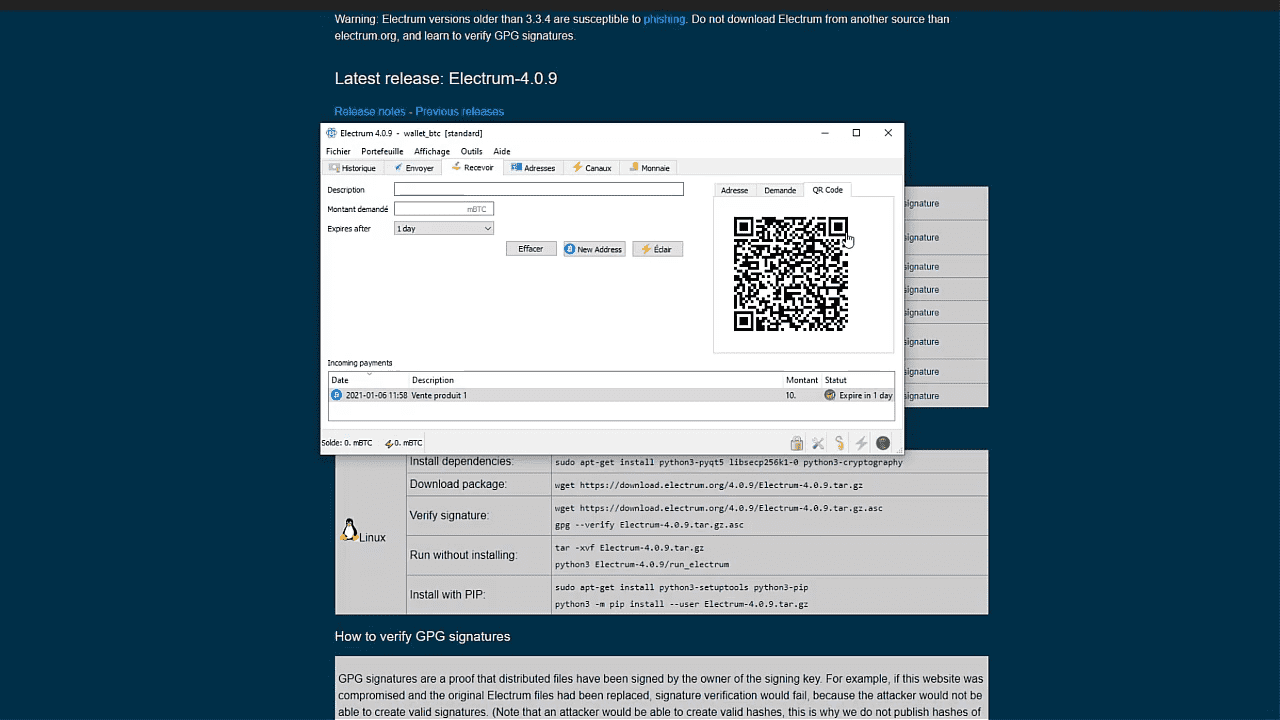Screen dimensions: 1280x720
Task: Minimize the Electrum window
Action: coord(824,133)
